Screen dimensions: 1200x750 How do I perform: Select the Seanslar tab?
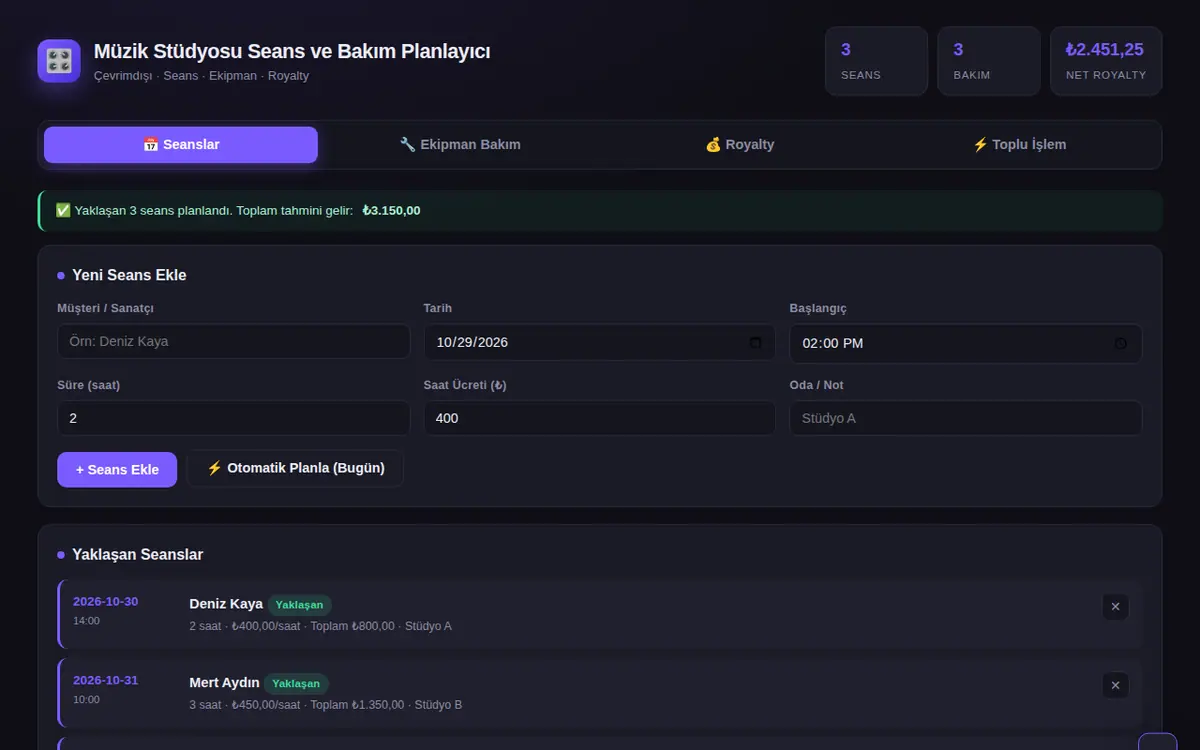(181, 144)
